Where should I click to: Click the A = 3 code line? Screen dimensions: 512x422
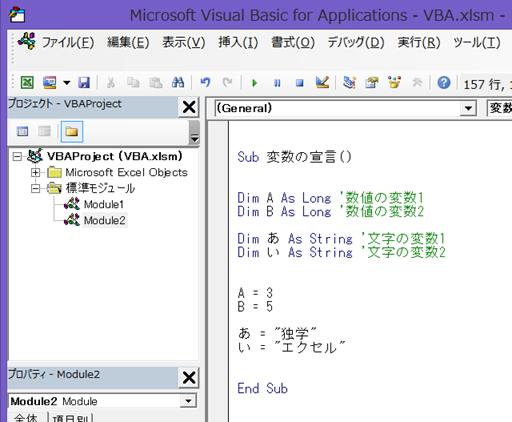point(255,293)
